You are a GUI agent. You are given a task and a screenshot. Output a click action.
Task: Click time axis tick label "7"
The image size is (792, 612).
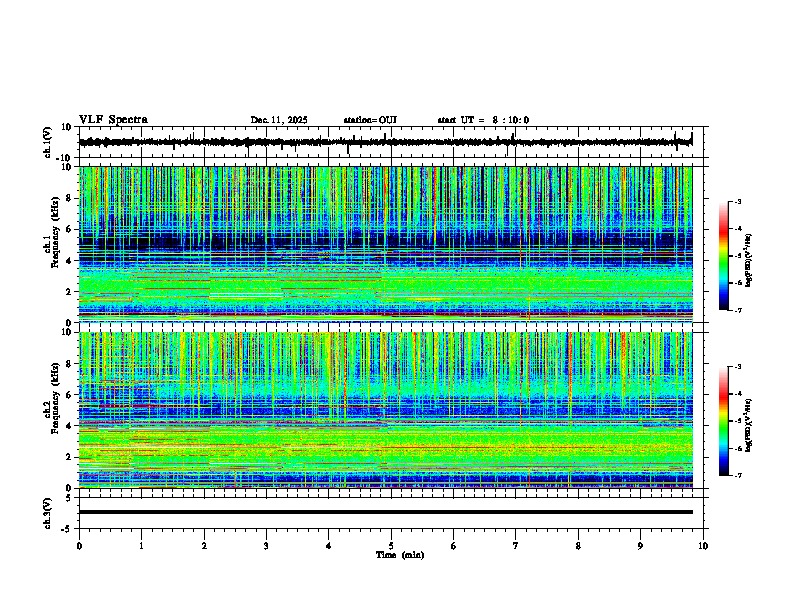tap(516, 546)
